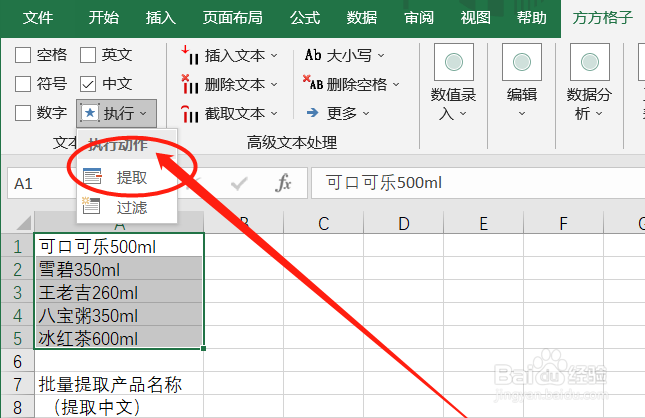
Task: Click the formula bar confirm checkmark
Action: pos(239,183)
